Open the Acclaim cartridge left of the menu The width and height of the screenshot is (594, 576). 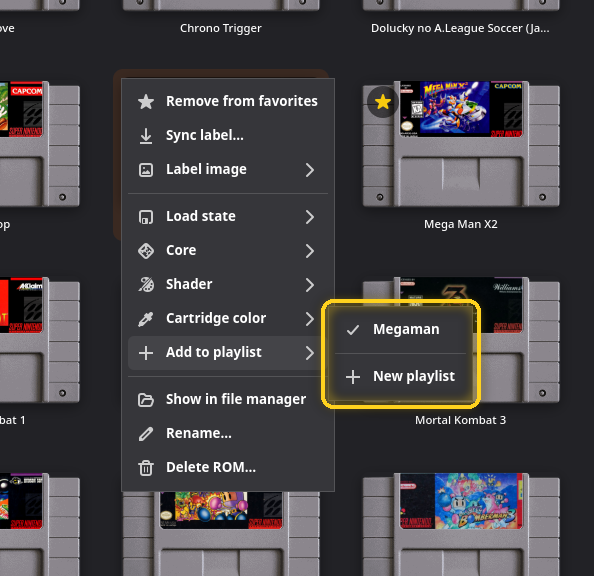click(40, 340)
